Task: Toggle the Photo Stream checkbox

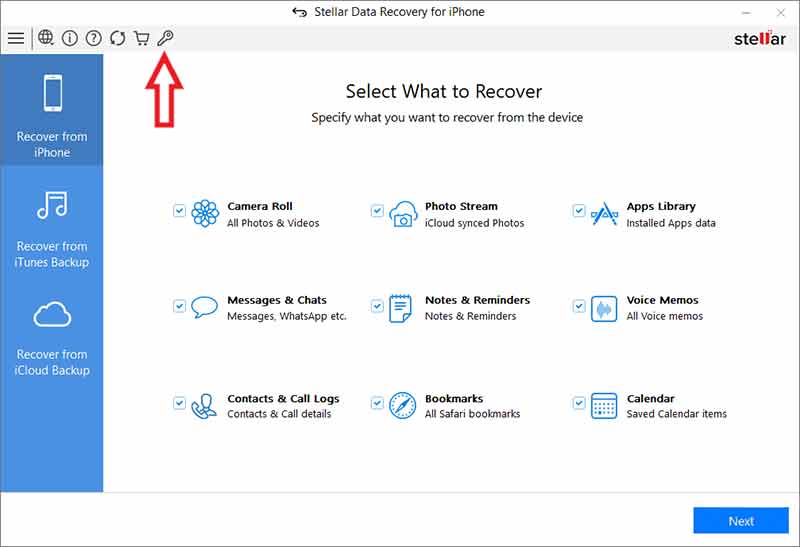Action: point(377,211)
